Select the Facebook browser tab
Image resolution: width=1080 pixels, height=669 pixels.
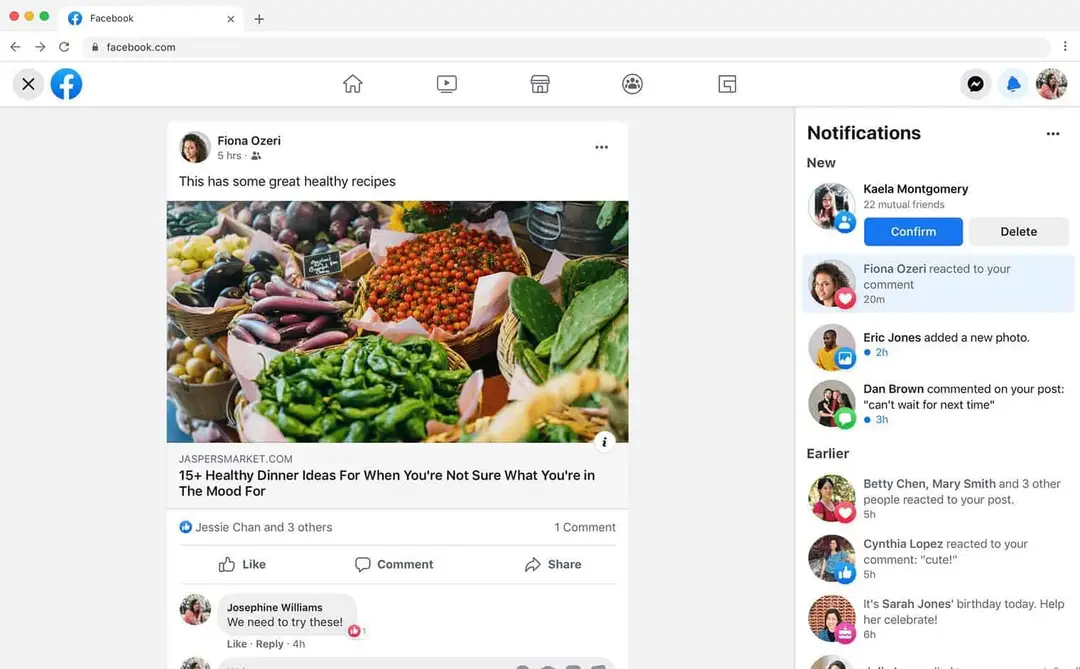point(152,19)
